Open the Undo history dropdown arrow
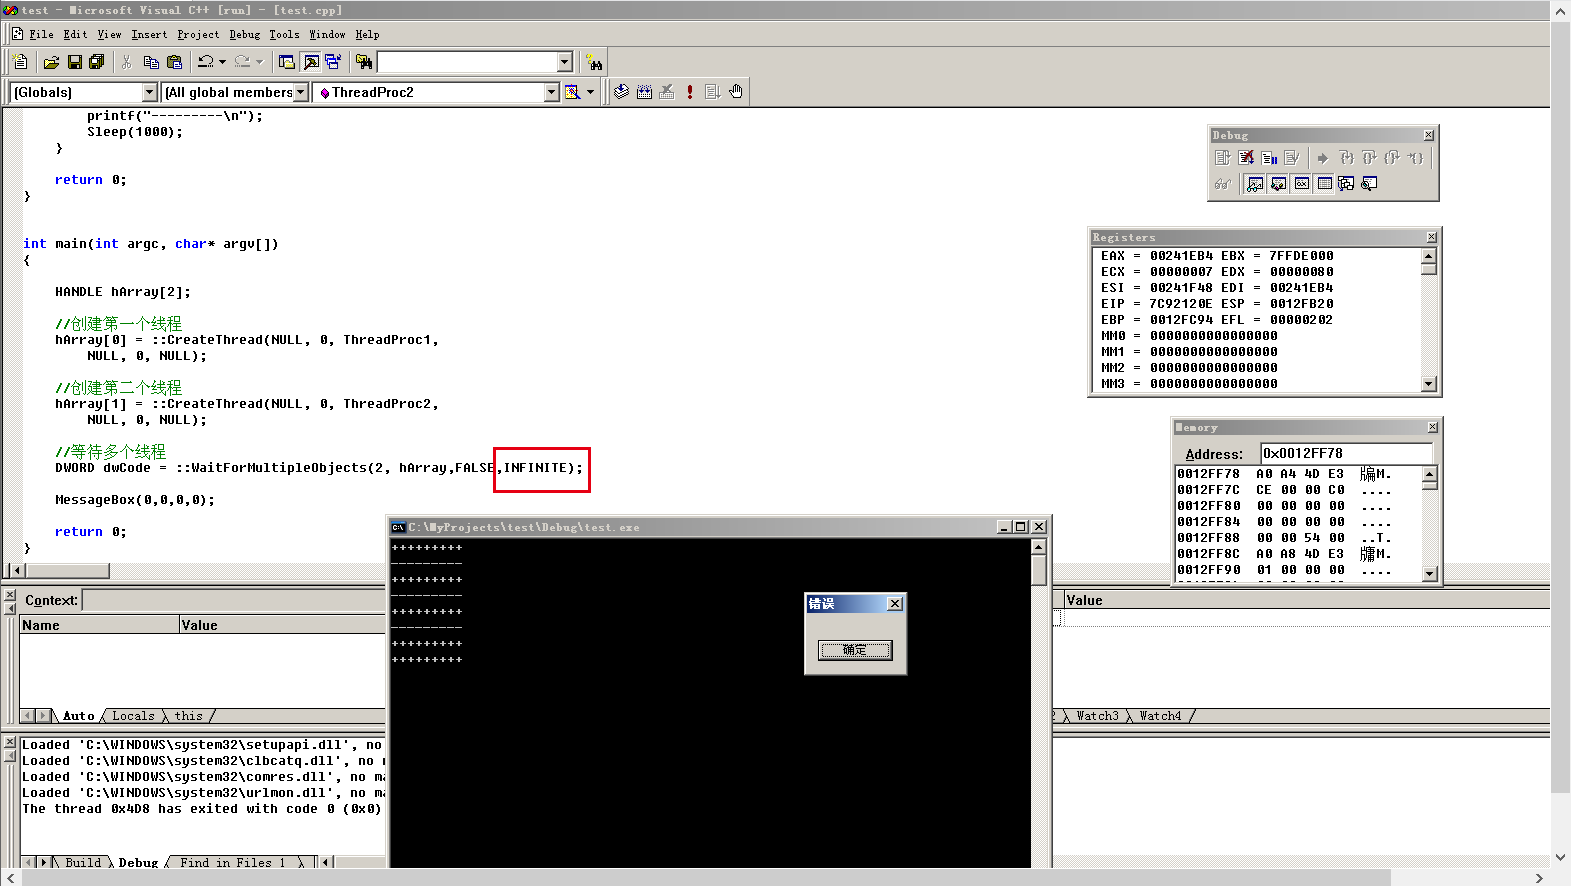The height and width of the screenshot is (886, 1571). 222,62
